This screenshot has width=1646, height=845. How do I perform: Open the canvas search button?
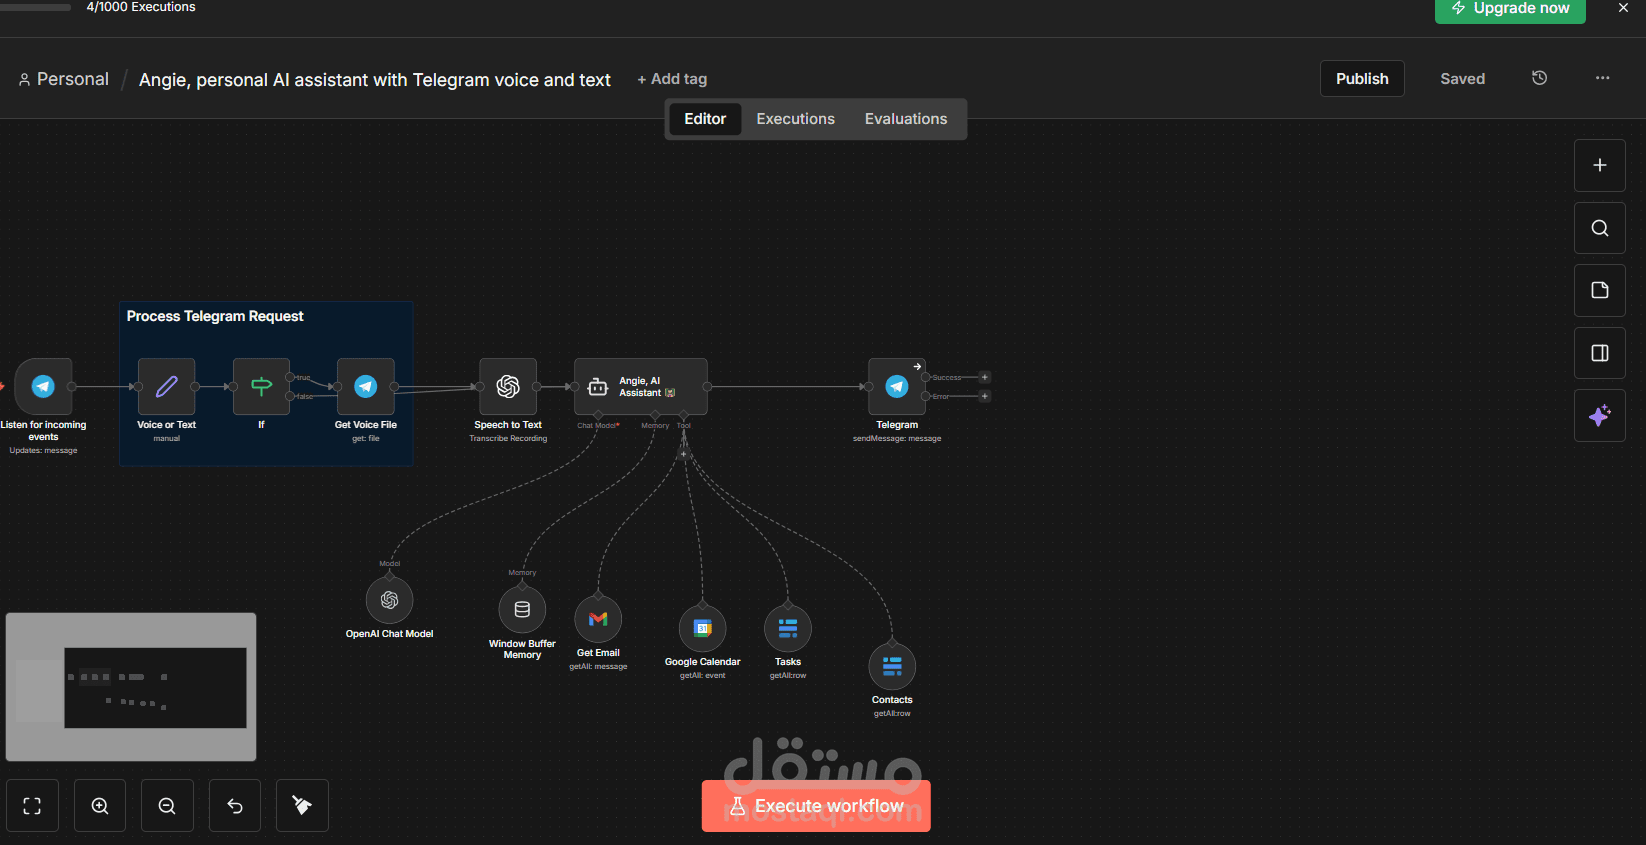pos(1600,228)
